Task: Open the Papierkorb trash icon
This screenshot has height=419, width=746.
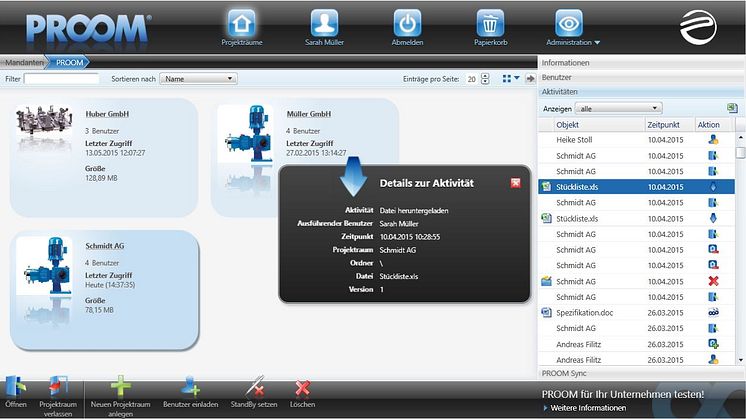Action: click(490, 23)
